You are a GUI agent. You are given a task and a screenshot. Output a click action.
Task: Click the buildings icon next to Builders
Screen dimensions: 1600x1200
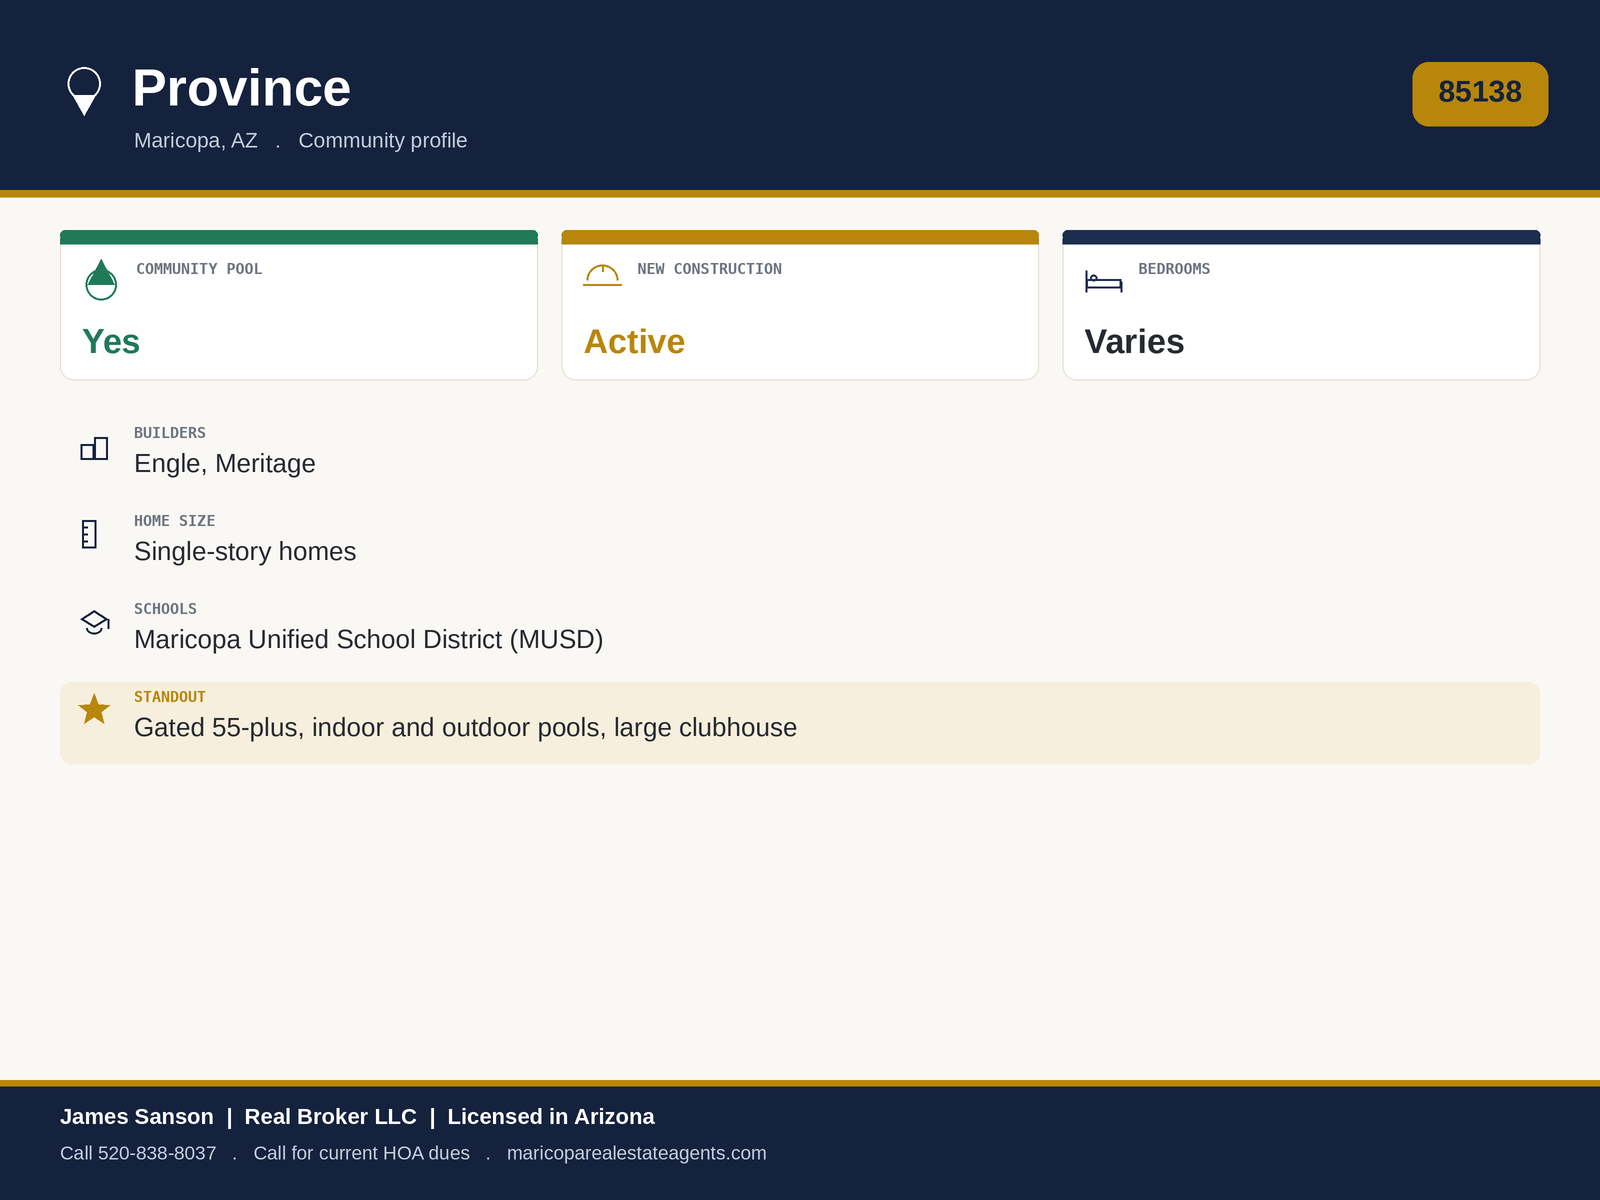[x=94, y=448]
